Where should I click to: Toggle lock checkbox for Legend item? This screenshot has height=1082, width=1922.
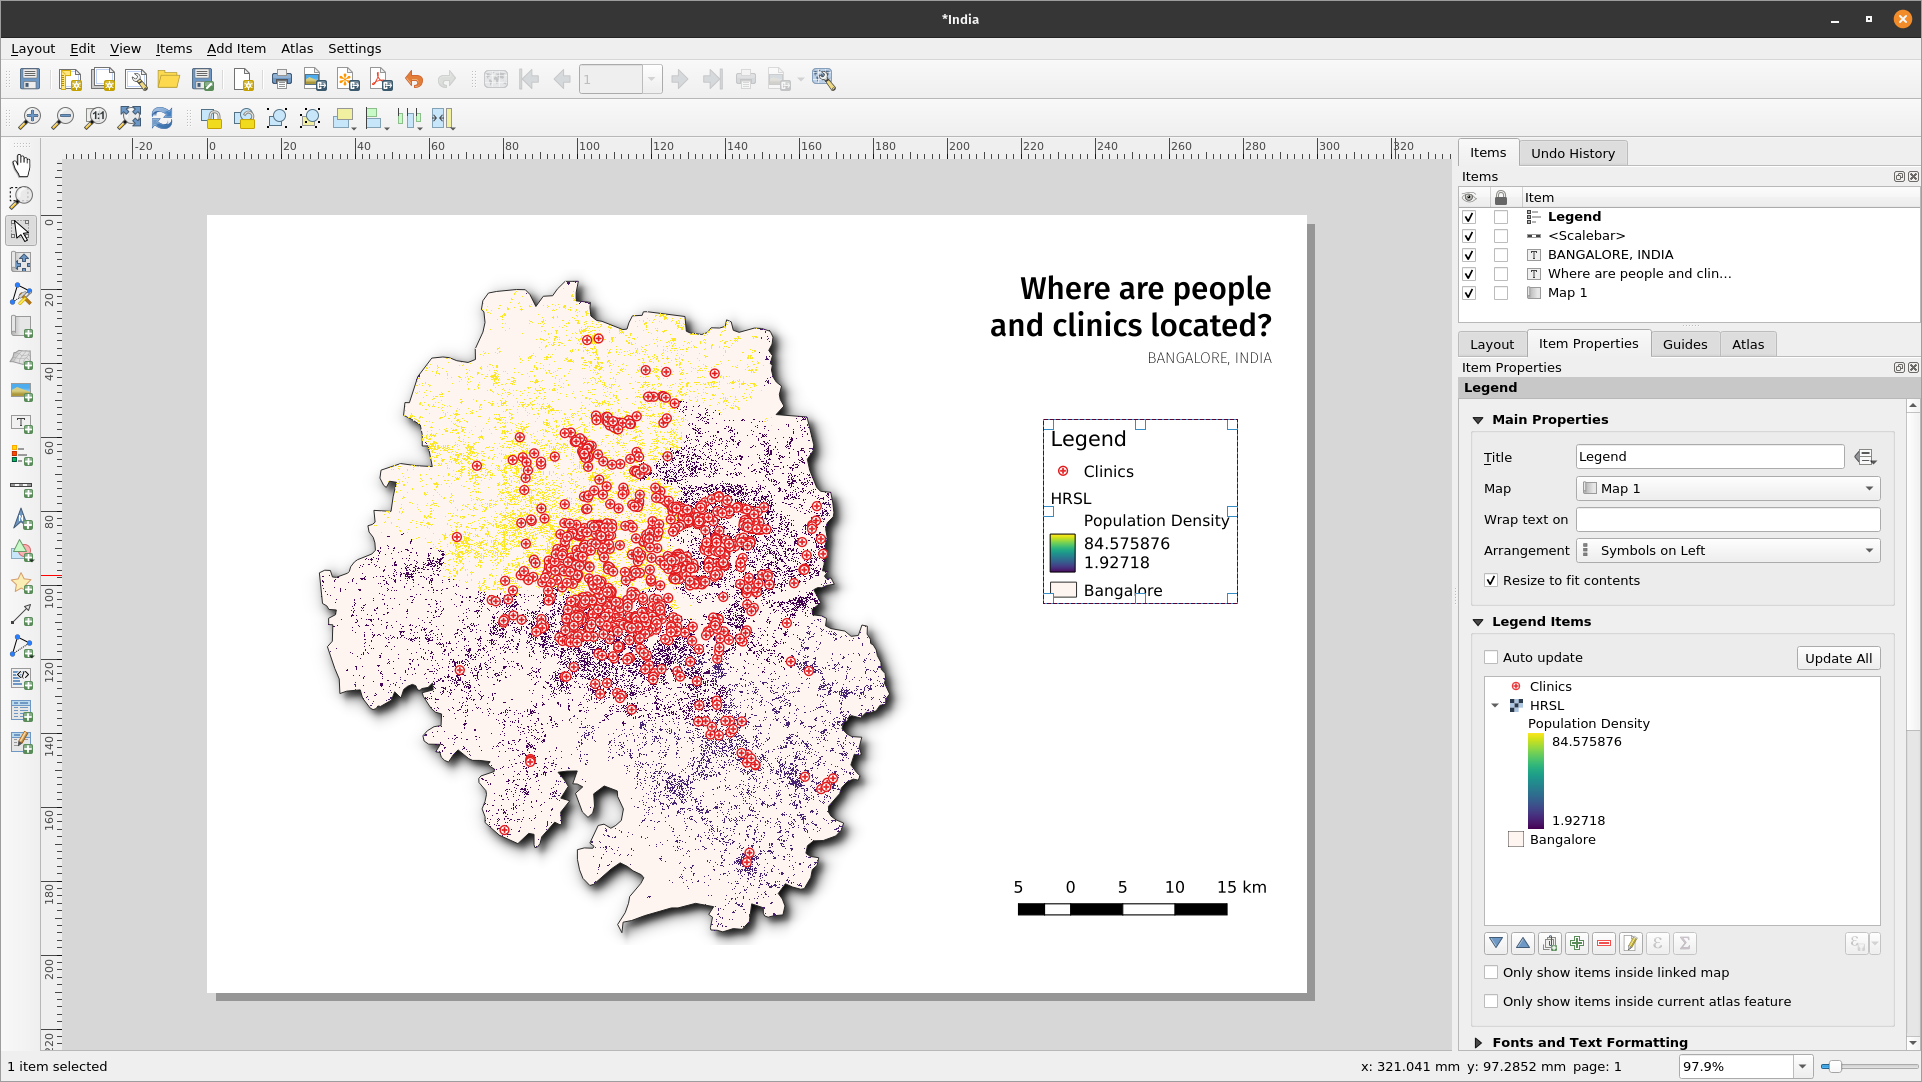click(x=1501, y=217)
